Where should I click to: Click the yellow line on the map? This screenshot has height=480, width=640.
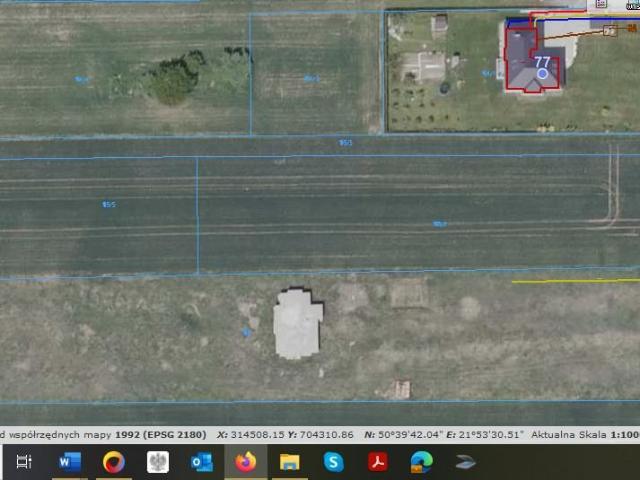click(575, 281)
